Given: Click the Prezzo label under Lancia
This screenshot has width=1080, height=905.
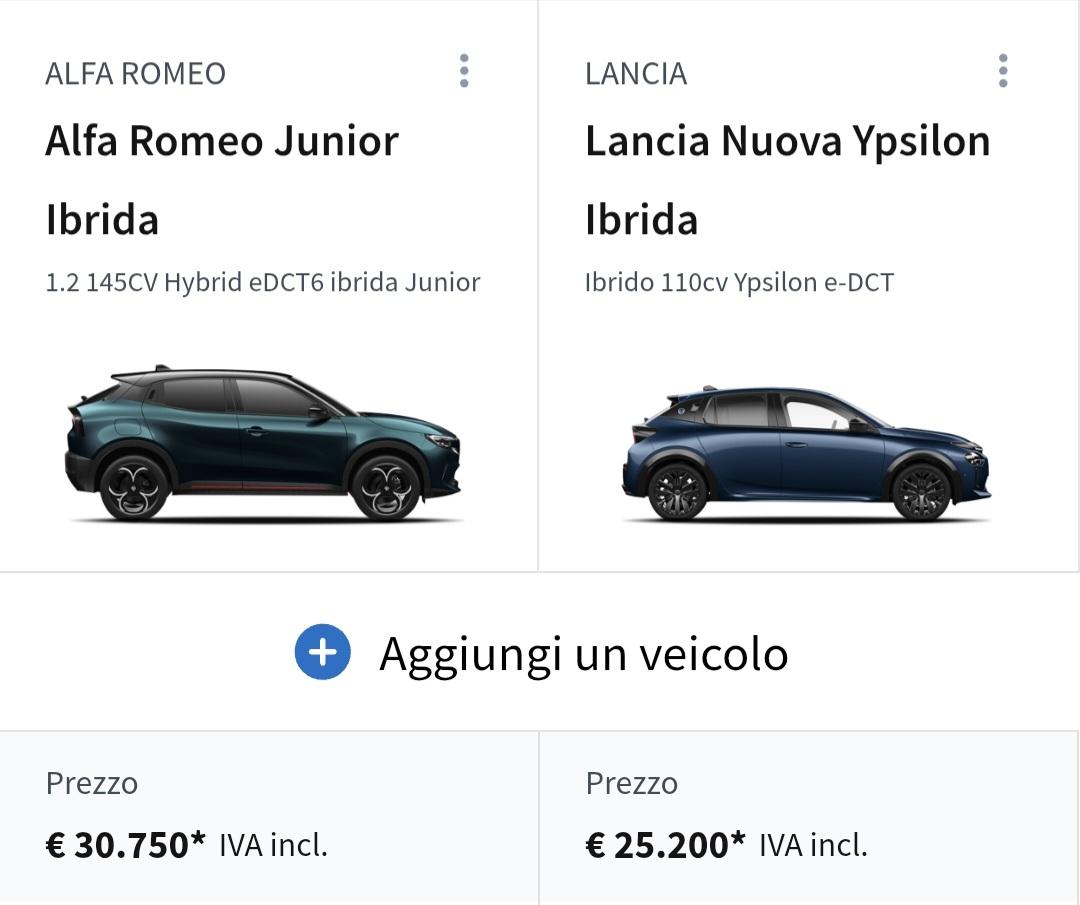Looking at the screenshot, I should (632, 783).
